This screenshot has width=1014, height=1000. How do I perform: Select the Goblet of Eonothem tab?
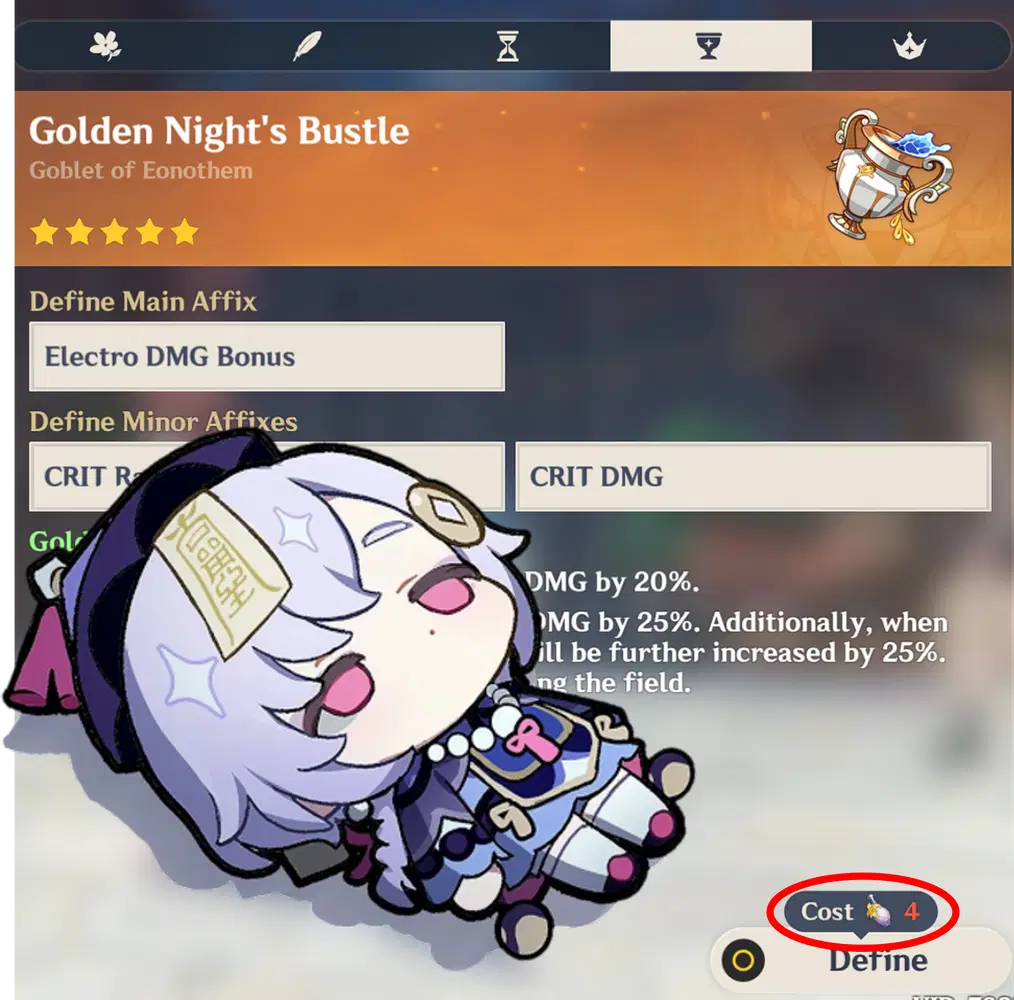[x=711, y=46]
